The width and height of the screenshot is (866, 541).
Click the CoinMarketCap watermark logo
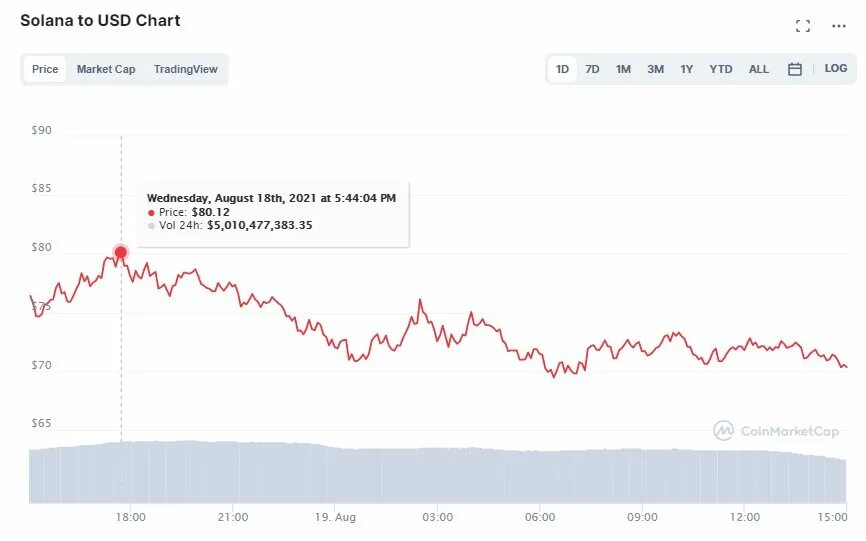coord(776,431)
